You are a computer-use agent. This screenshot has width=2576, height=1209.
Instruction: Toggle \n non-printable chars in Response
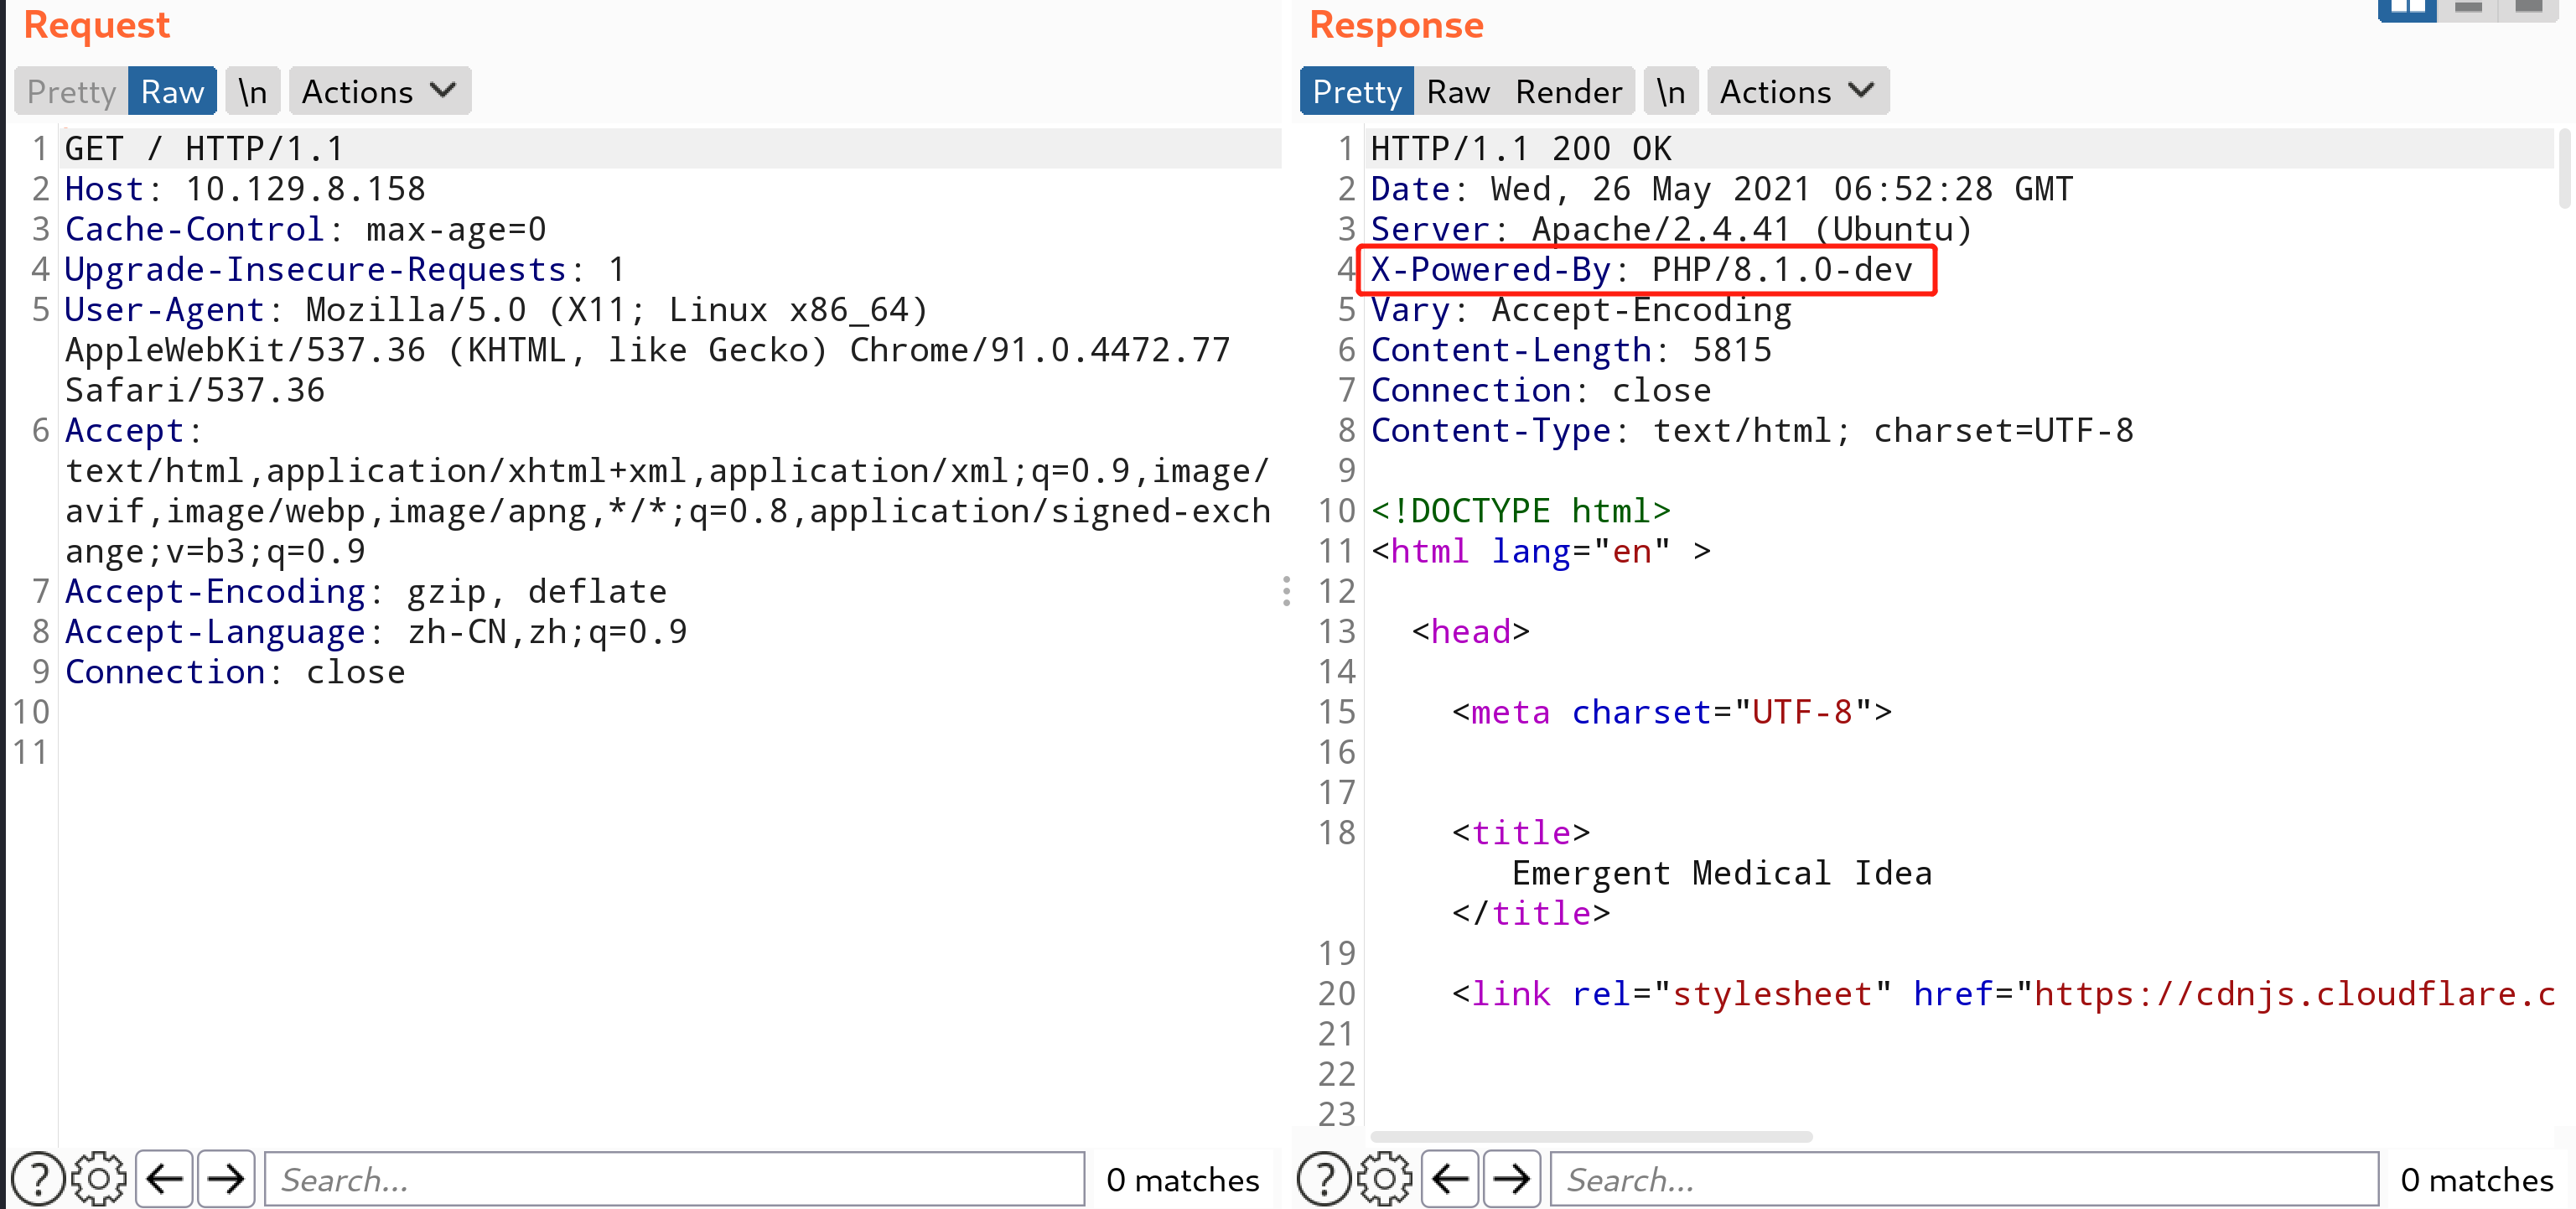coord(1670,92)
